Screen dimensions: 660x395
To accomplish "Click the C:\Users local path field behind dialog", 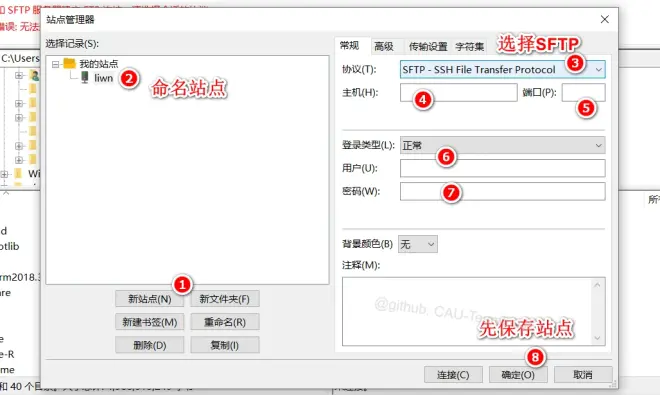I will (x=21, y=58).
